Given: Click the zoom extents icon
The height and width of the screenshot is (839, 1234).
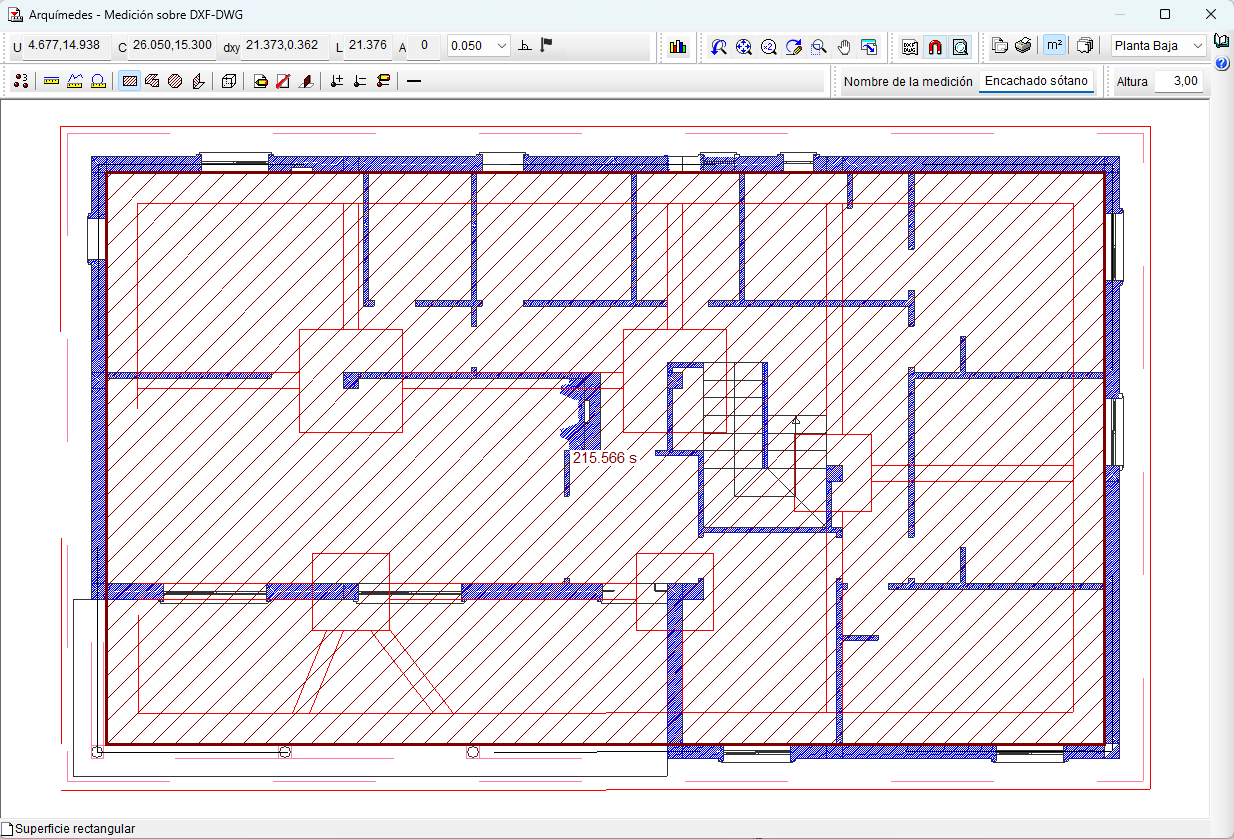Looking at the screenshot, I should click(x=743, y=46).
